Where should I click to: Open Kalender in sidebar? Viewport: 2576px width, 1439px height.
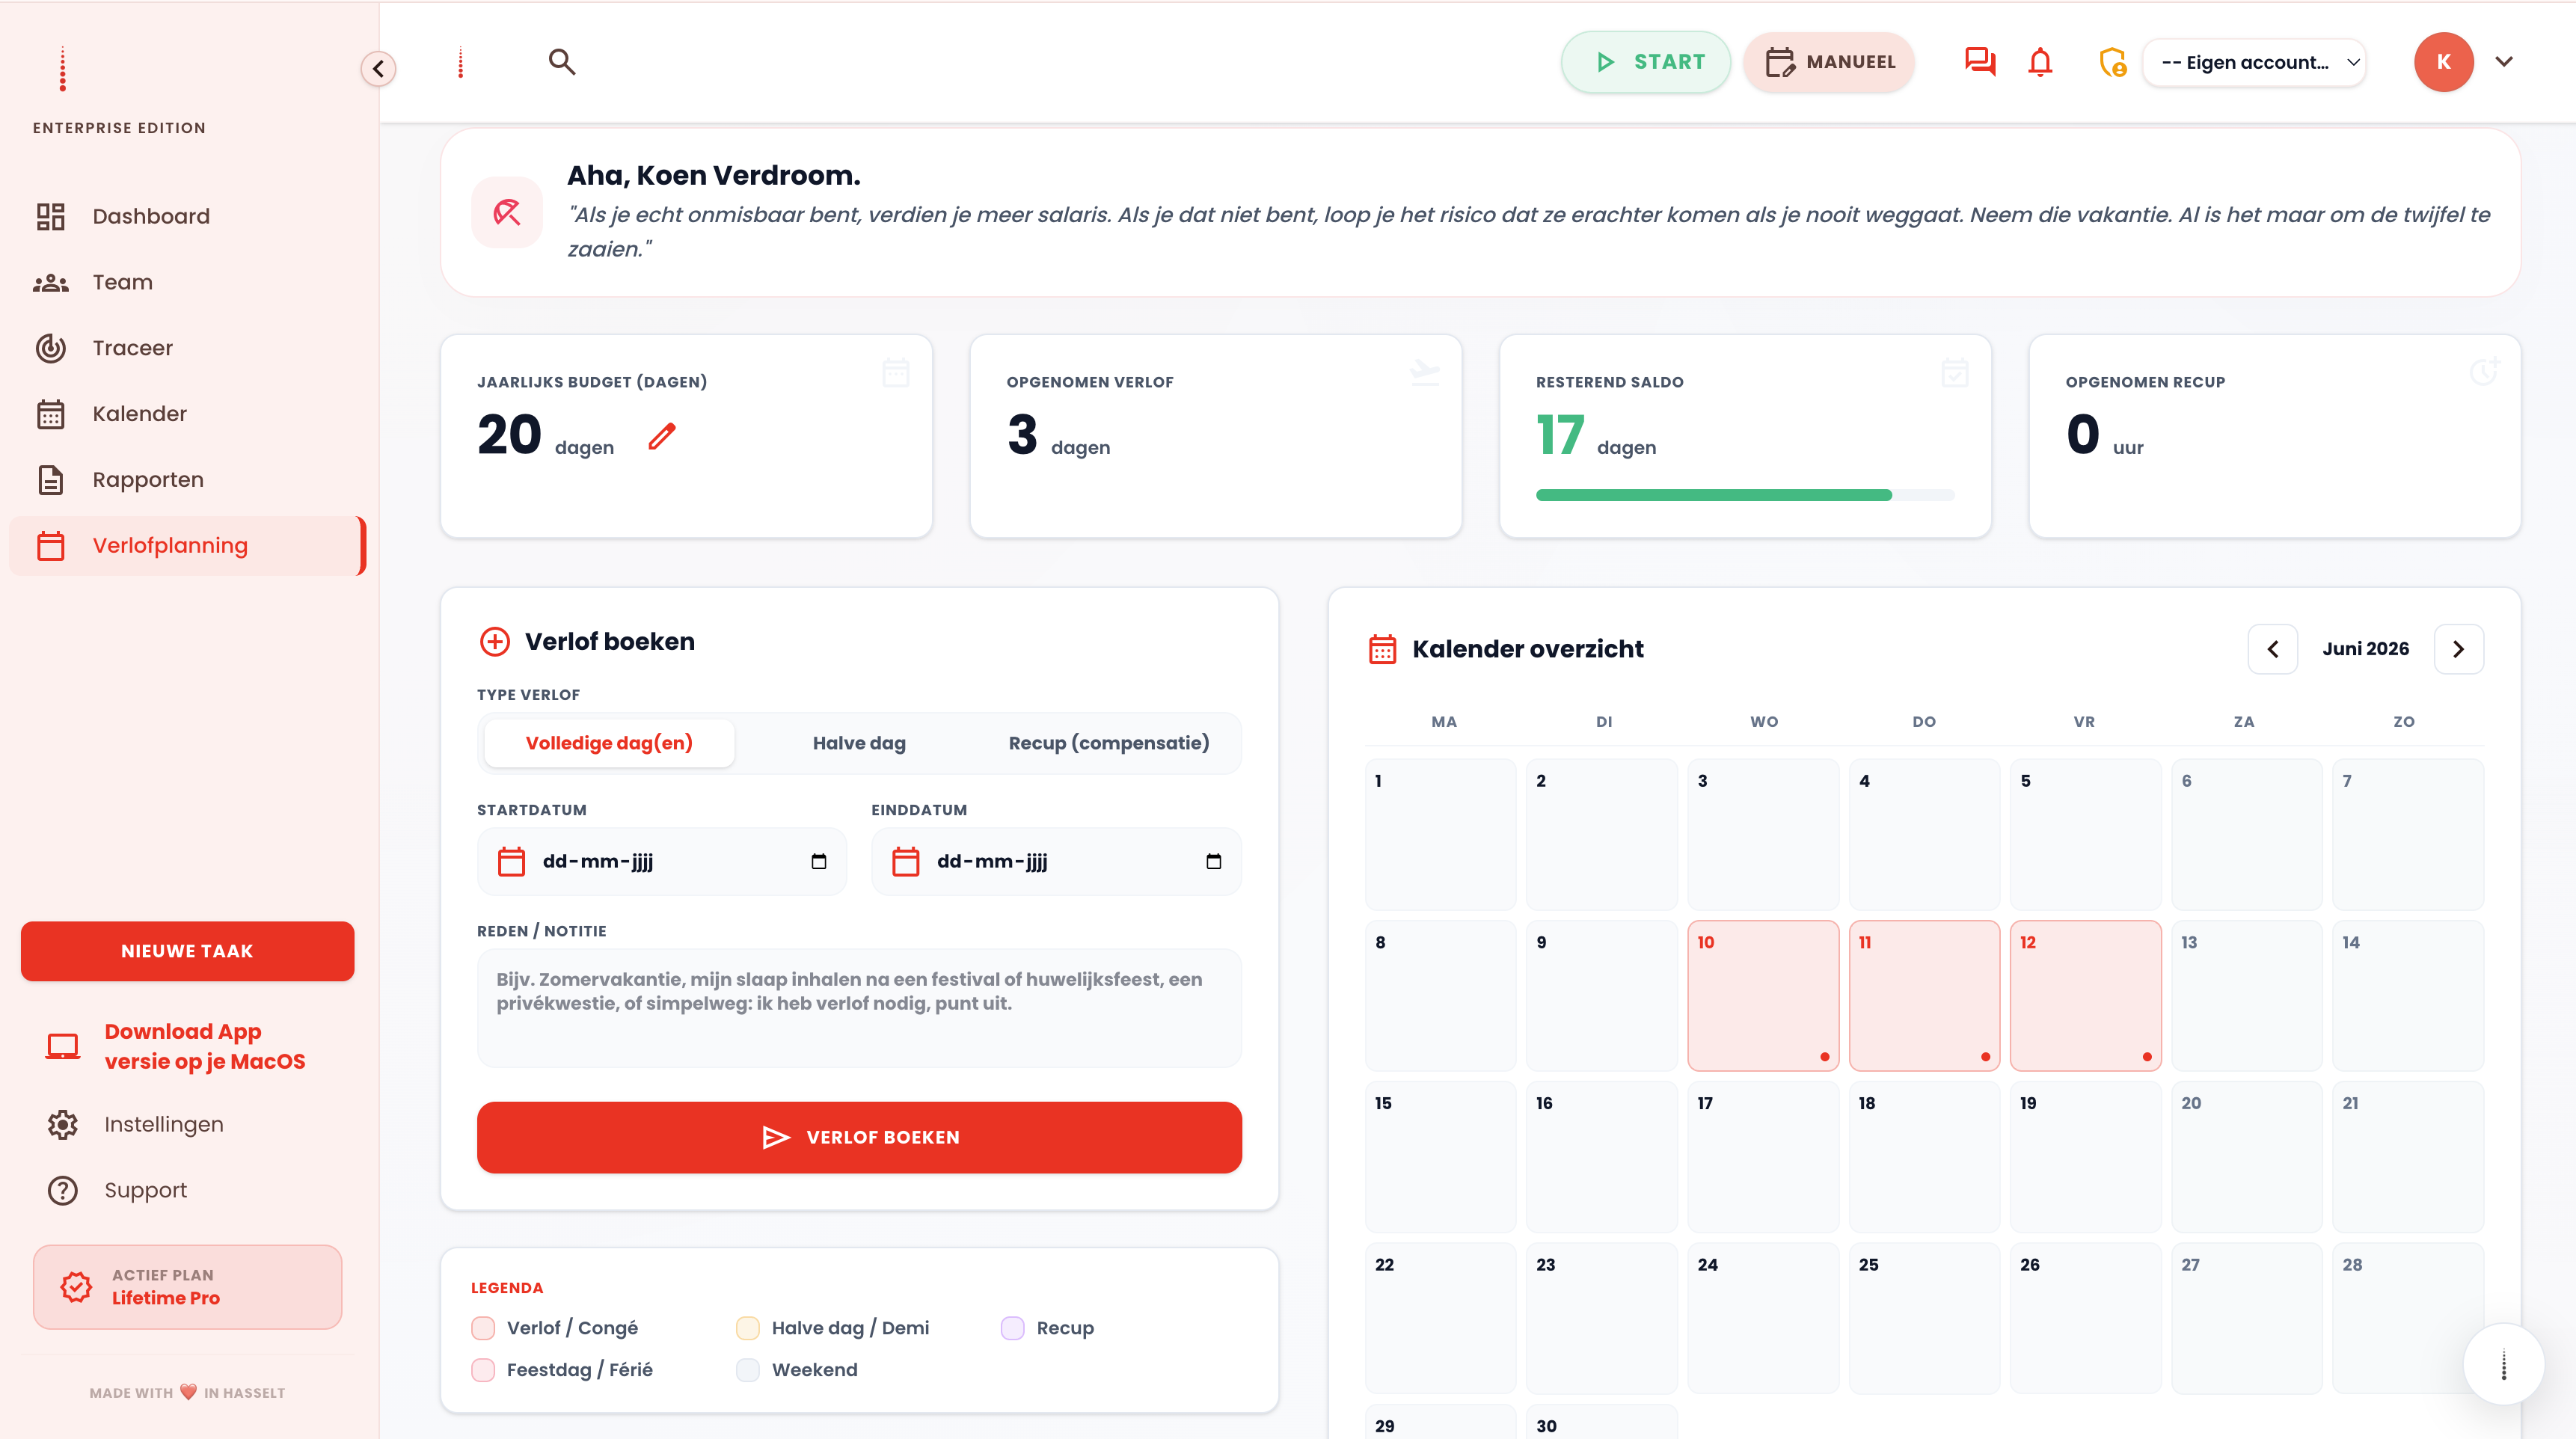187,414
